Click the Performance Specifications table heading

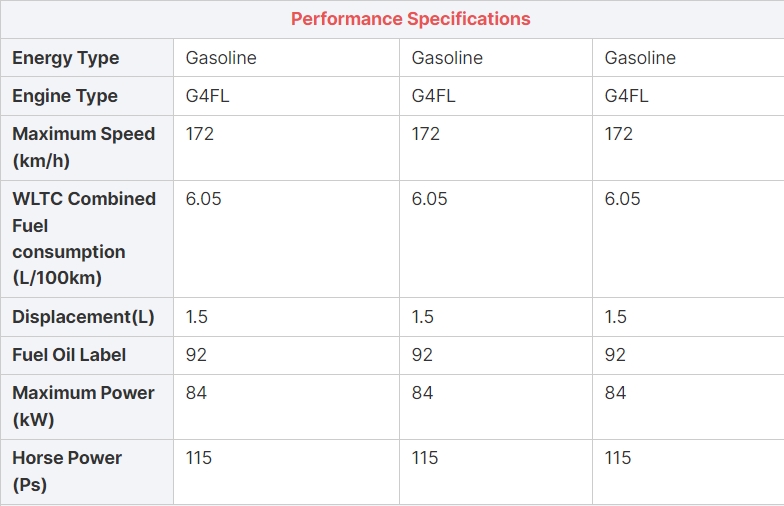(x=410, y=19)
